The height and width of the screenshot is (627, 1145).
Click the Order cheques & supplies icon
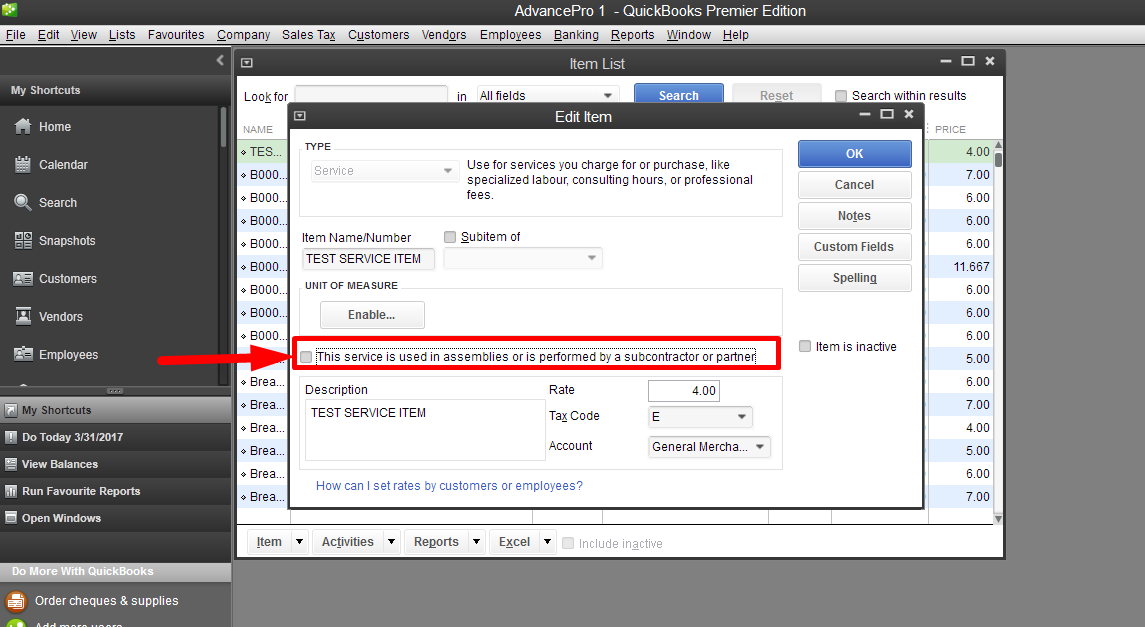pos(16,601)
